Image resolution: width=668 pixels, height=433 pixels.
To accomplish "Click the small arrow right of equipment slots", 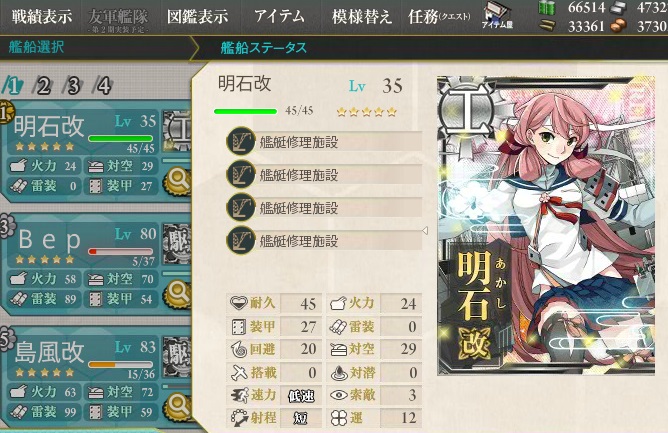I will (x=425, y=231).
